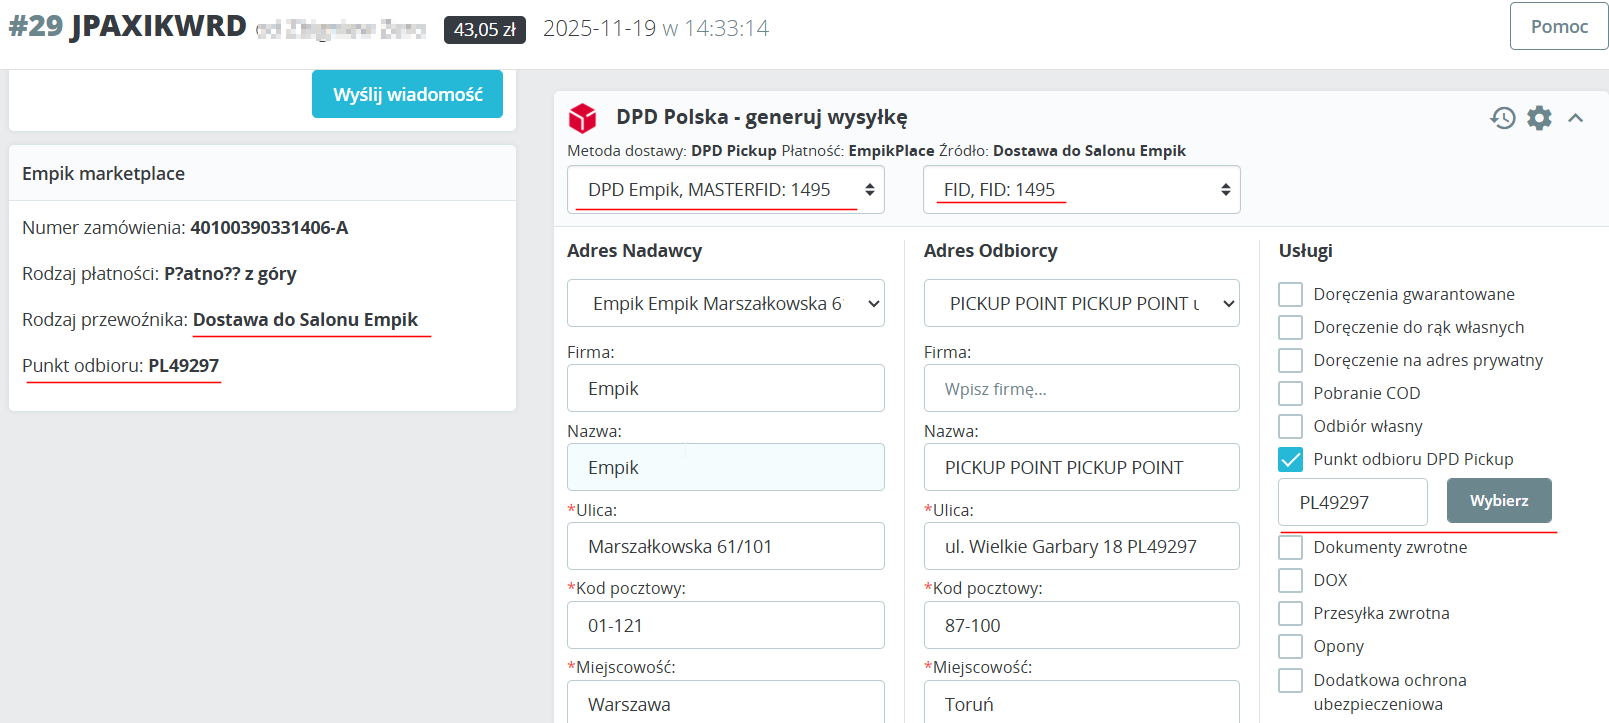Expand the sender address Empik Marszałkowska dropdown
1609x723 pixels.
(x=725, y=304)
